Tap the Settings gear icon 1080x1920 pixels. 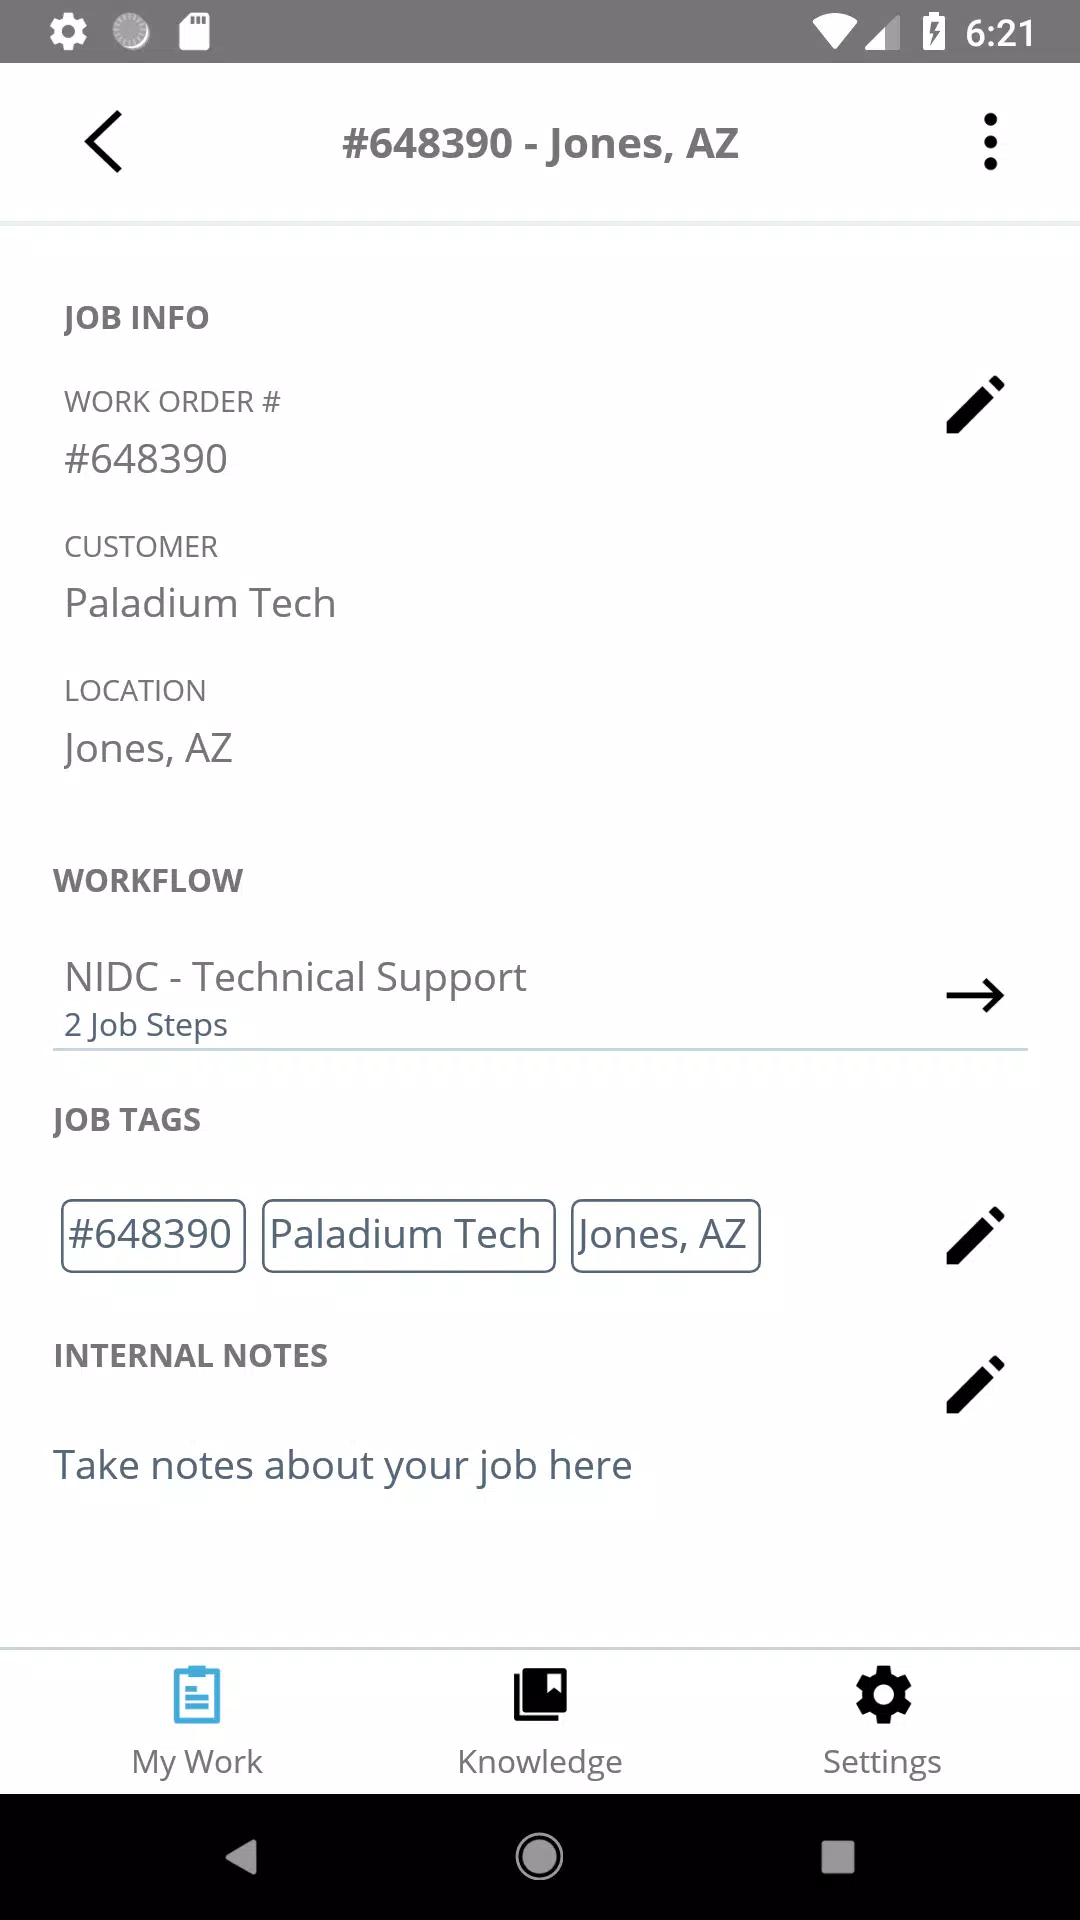883,1695
